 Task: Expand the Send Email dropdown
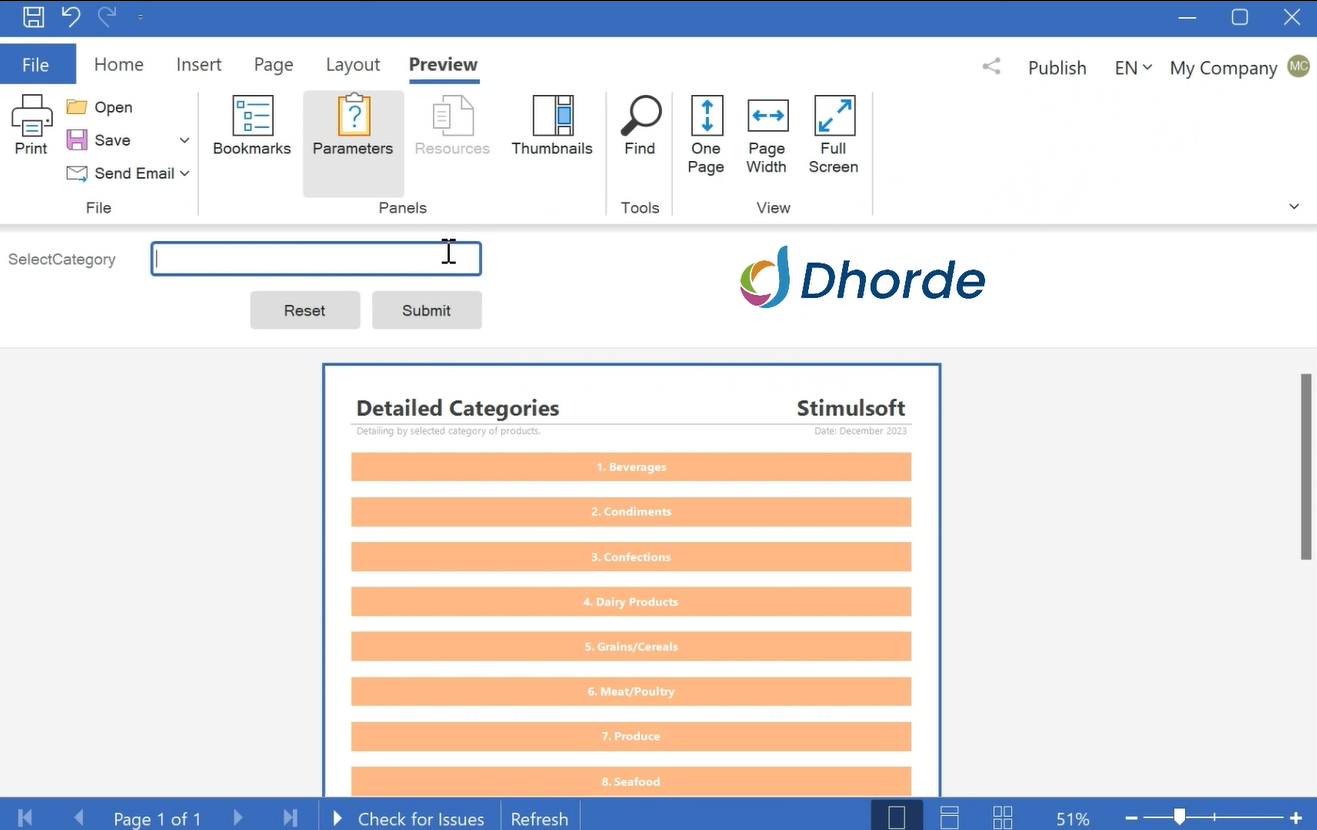coord(184,173)
